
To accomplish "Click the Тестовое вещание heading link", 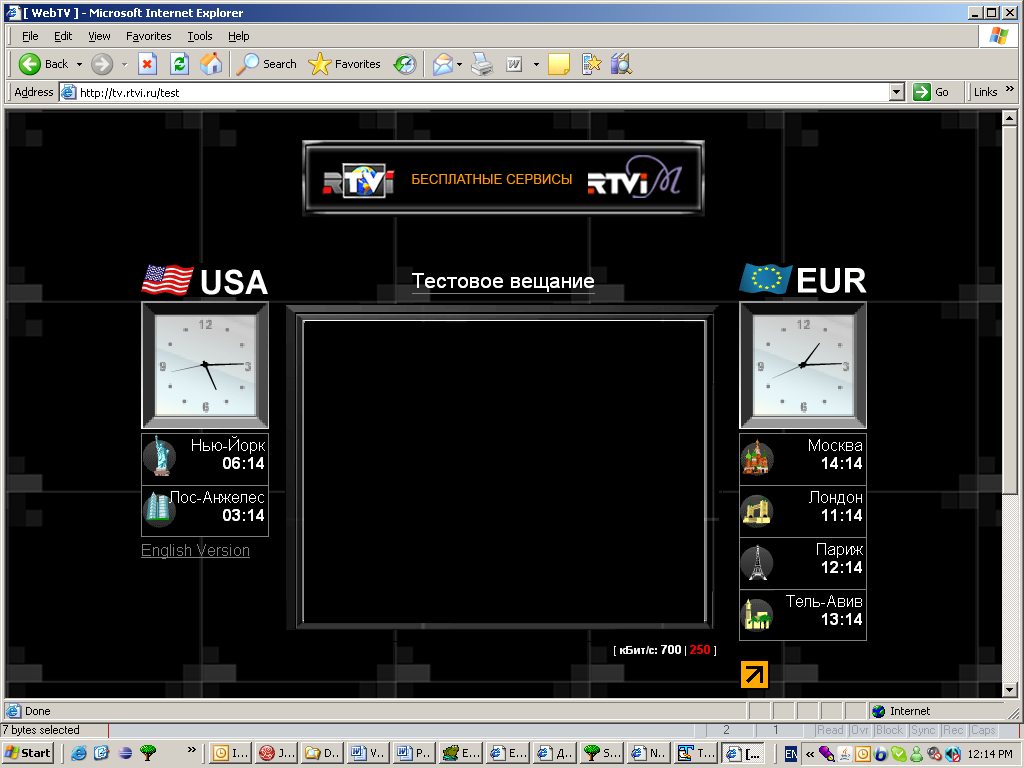I will pos(503,281).
